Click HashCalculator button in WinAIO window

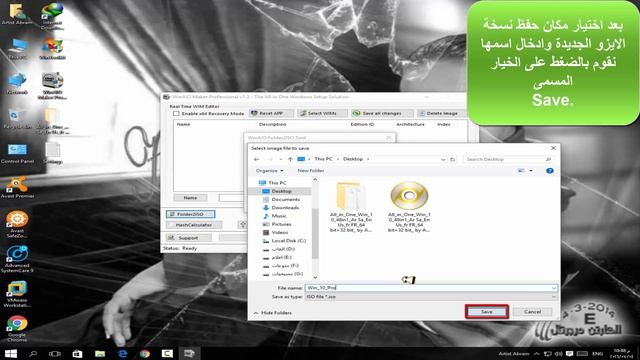pos(193,225)
